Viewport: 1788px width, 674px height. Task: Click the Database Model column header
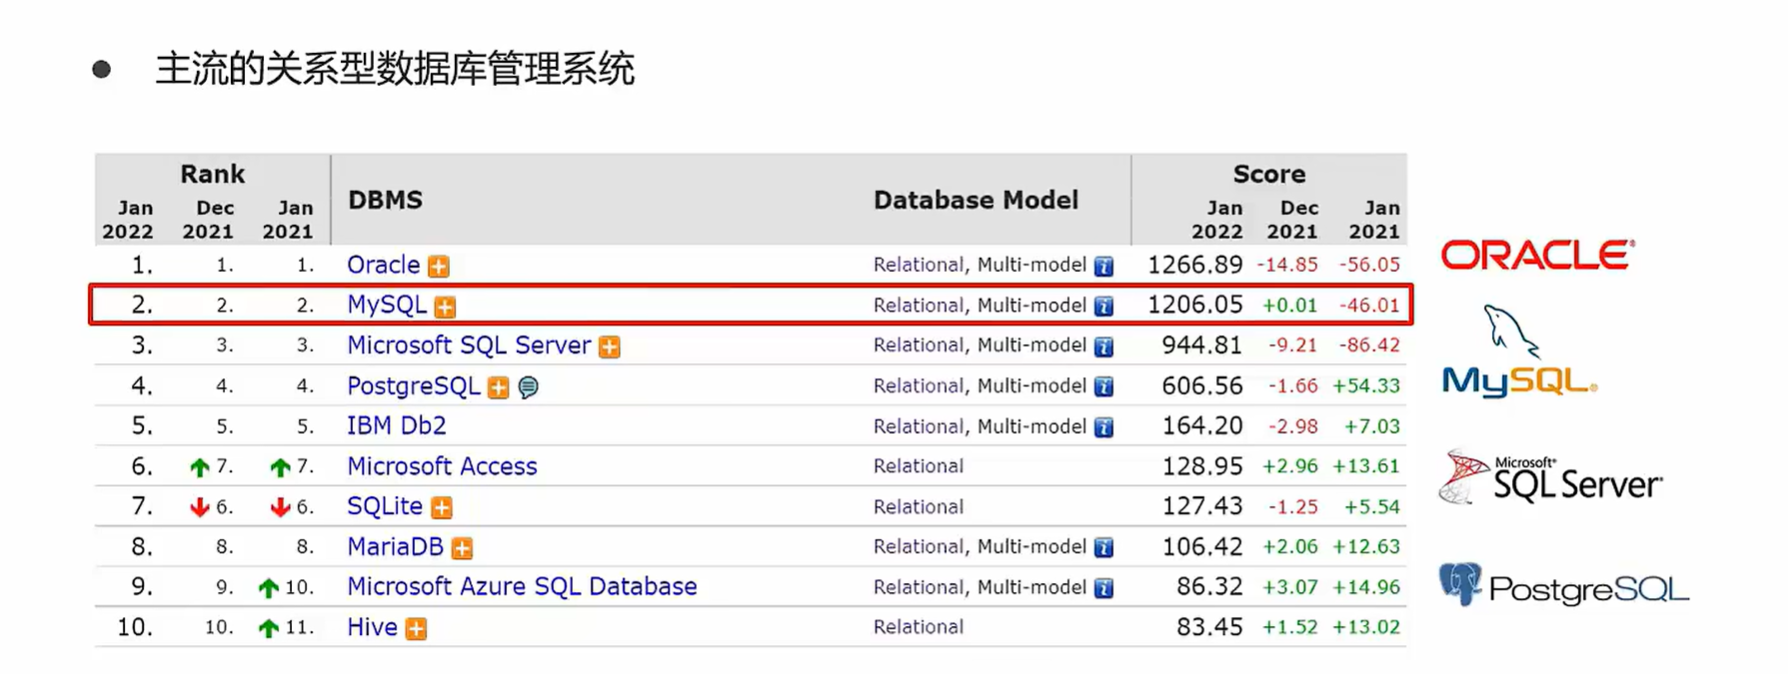[x=976, y=200]
